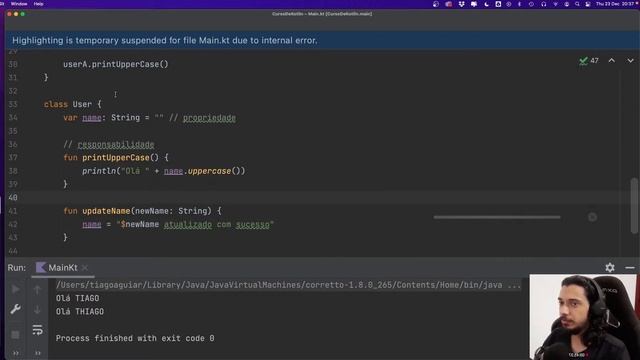Rerun MainKt with the green play icon
640x360 pixels.
click(x=16, y=289)
